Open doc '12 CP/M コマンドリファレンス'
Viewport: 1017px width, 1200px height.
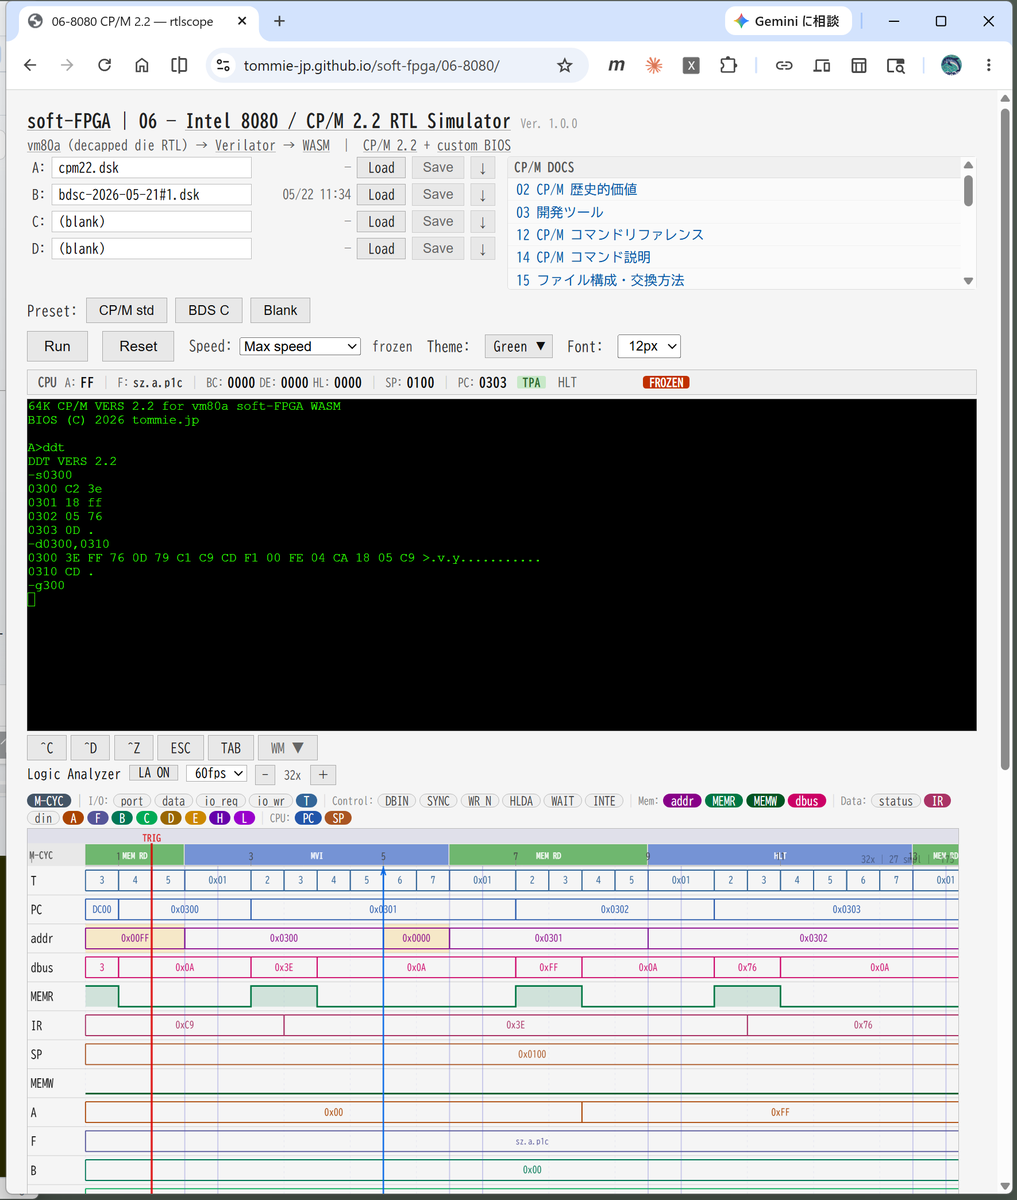[610, 234]
